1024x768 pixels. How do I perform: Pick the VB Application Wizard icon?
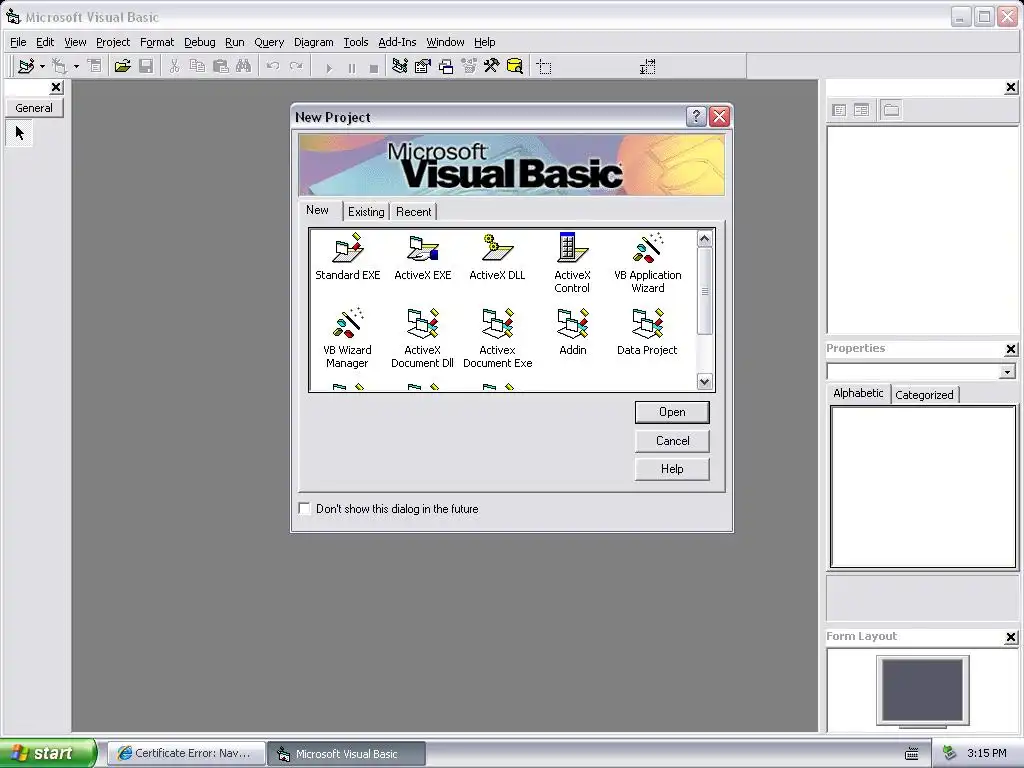click(647, 263)
